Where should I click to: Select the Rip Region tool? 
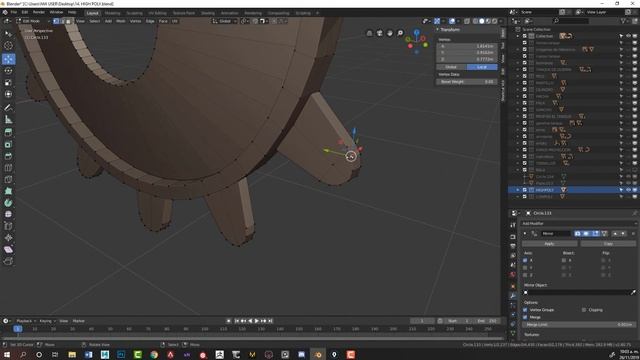[8, 261]
